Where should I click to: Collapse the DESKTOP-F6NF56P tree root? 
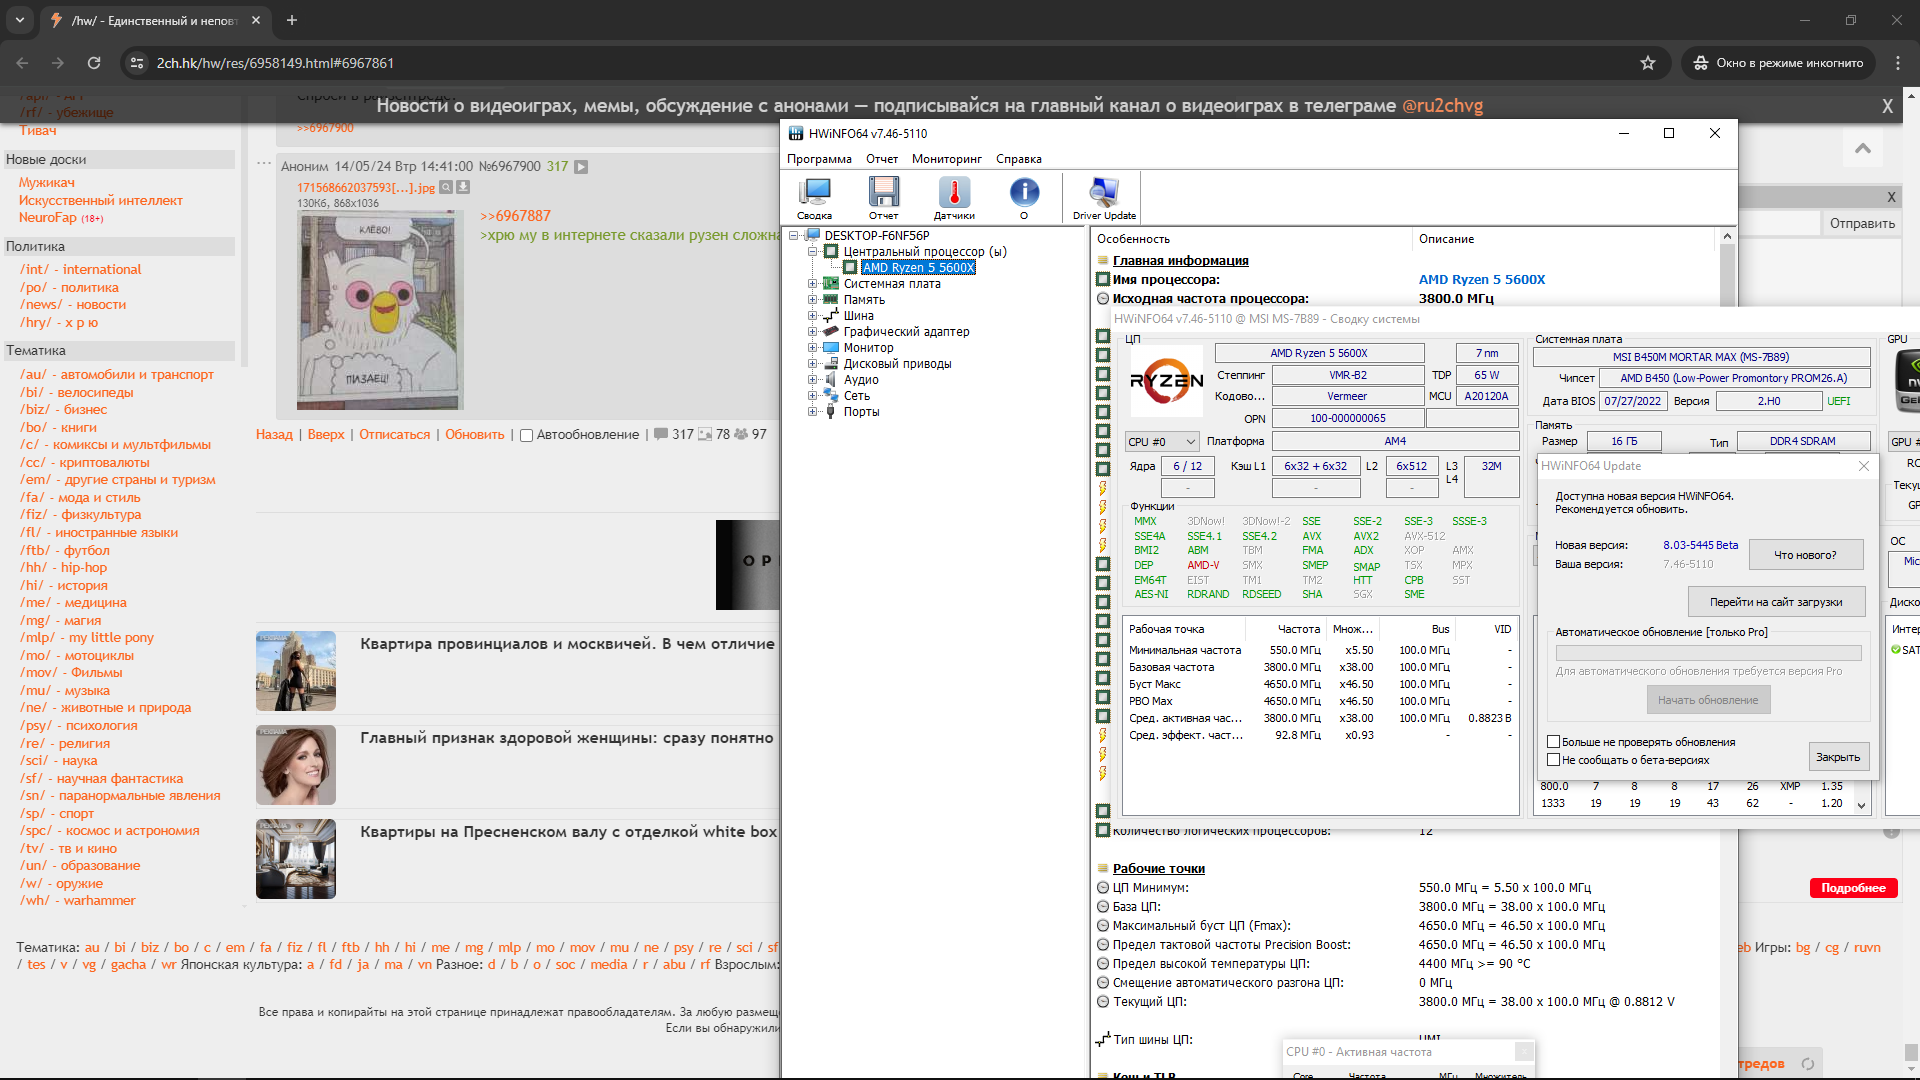click(795, 236)
